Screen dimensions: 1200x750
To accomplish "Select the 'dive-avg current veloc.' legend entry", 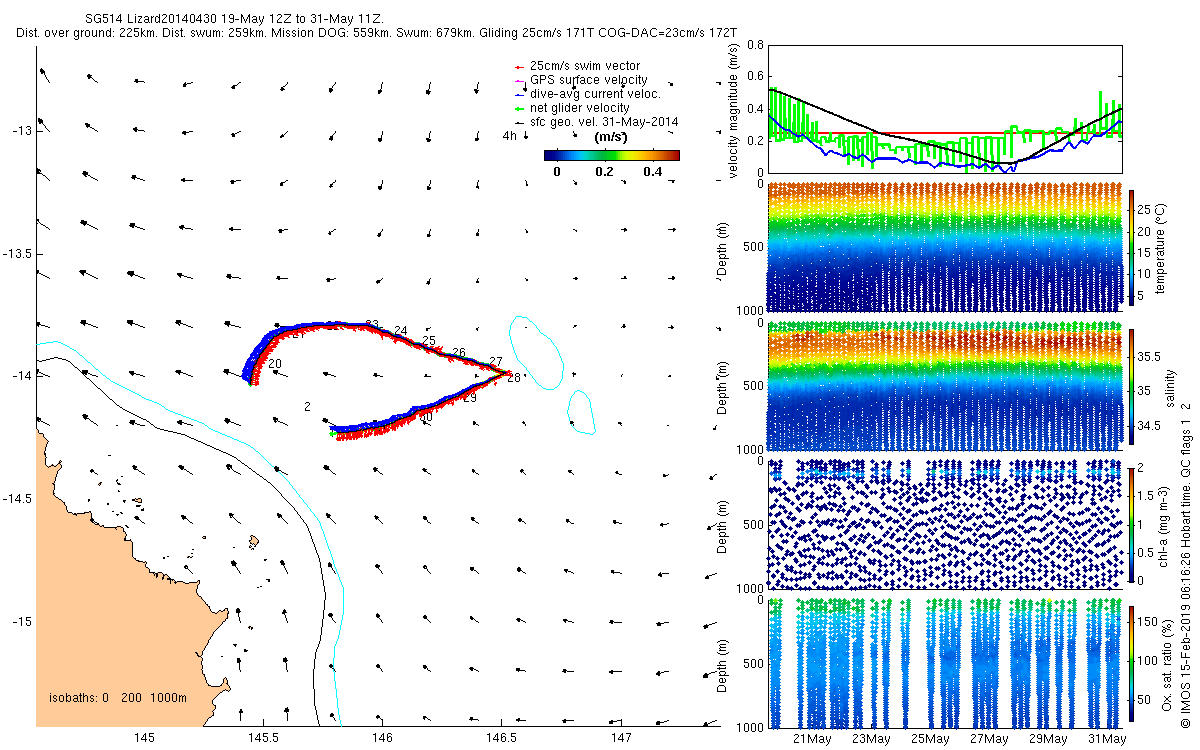I will (x=595, y=94).
